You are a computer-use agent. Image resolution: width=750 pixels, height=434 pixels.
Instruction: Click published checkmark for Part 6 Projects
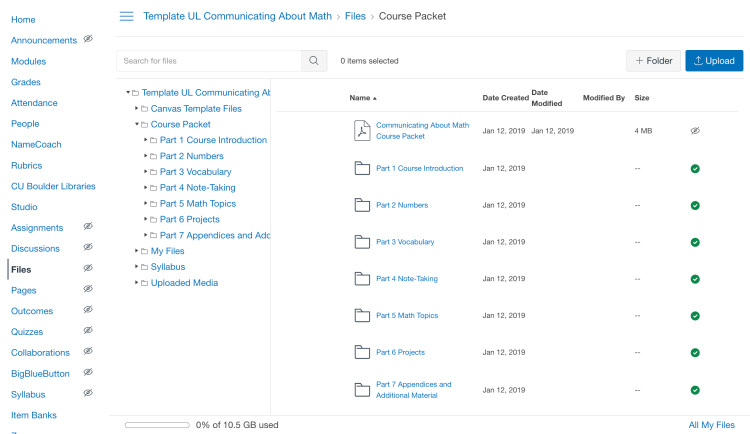695,352
